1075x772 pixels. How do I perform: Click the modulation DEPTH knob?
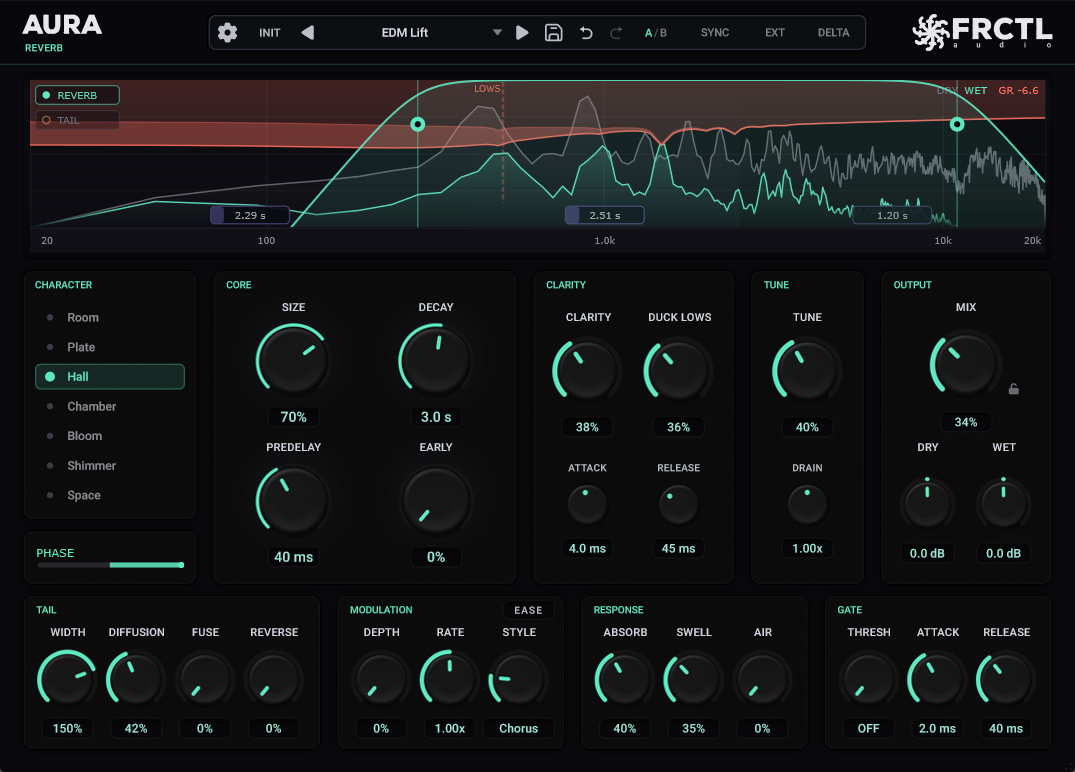pyautogui.click(x=381, y=679)
